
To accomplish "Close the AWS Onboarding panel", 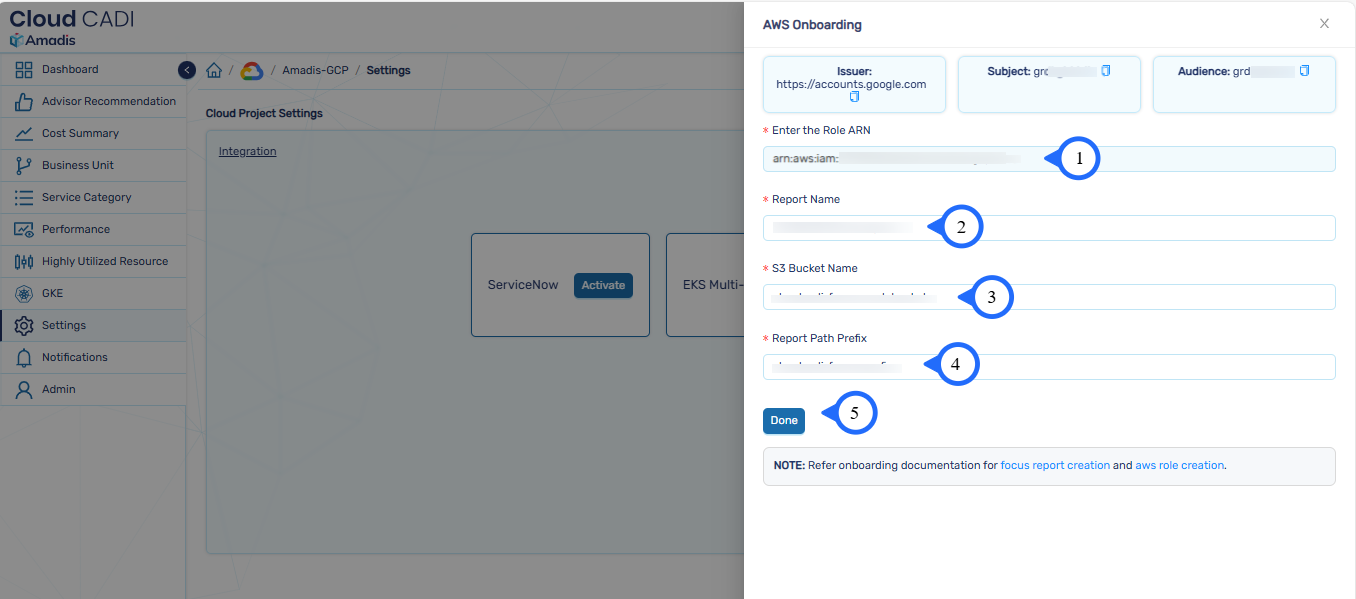I will pos(1324,24).
